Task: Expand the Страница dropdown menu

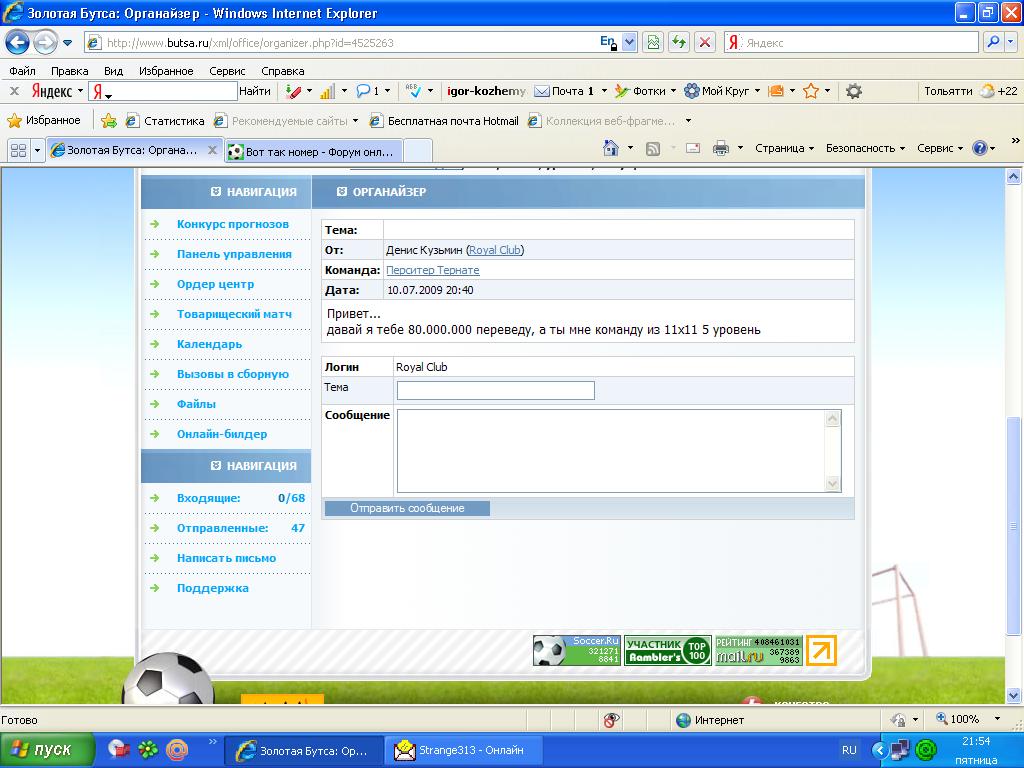Action: click(x=784, y=148)
